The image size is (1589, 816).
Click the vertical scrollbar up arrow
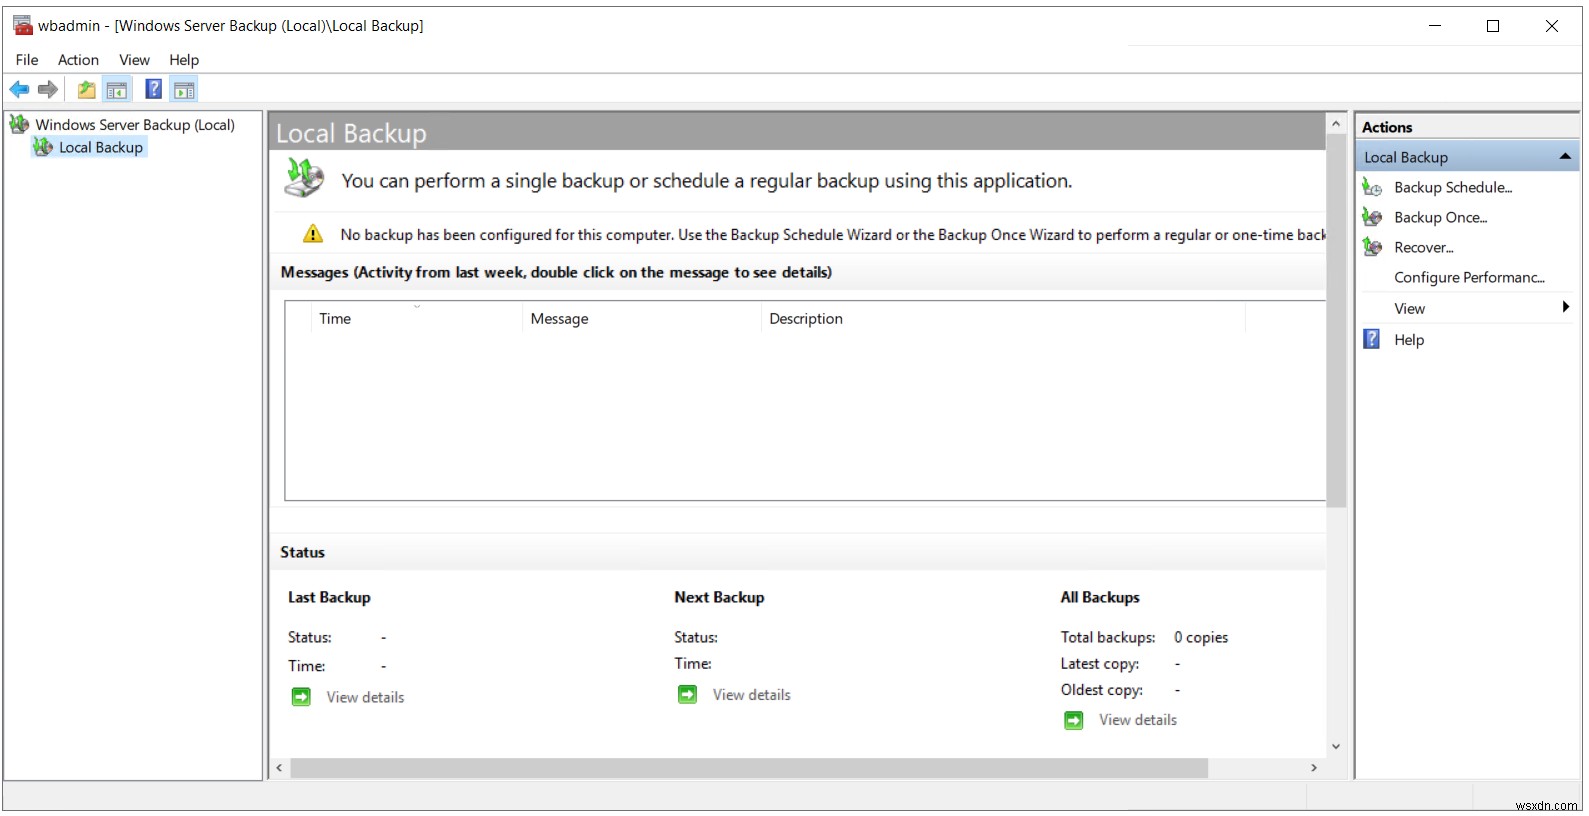tap(1336, 123)
